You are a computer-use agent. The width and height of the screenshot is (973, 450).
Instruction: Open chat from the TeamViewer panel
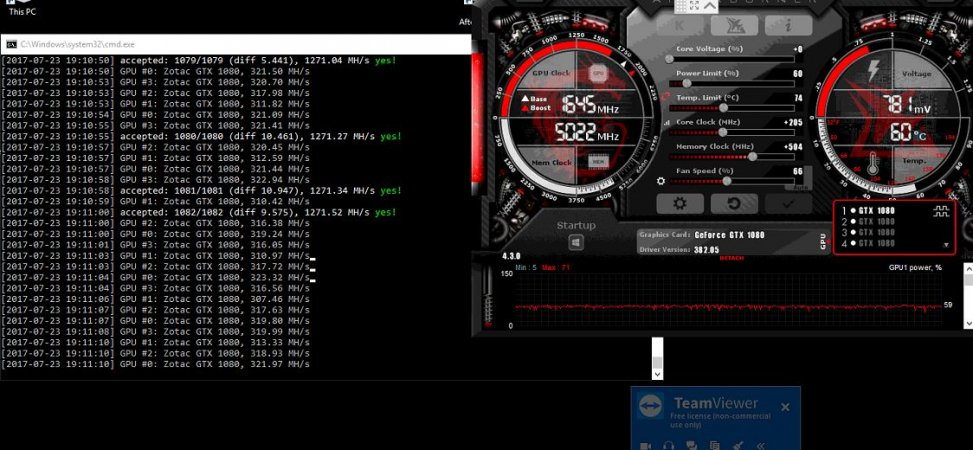[x=692, y=445]
